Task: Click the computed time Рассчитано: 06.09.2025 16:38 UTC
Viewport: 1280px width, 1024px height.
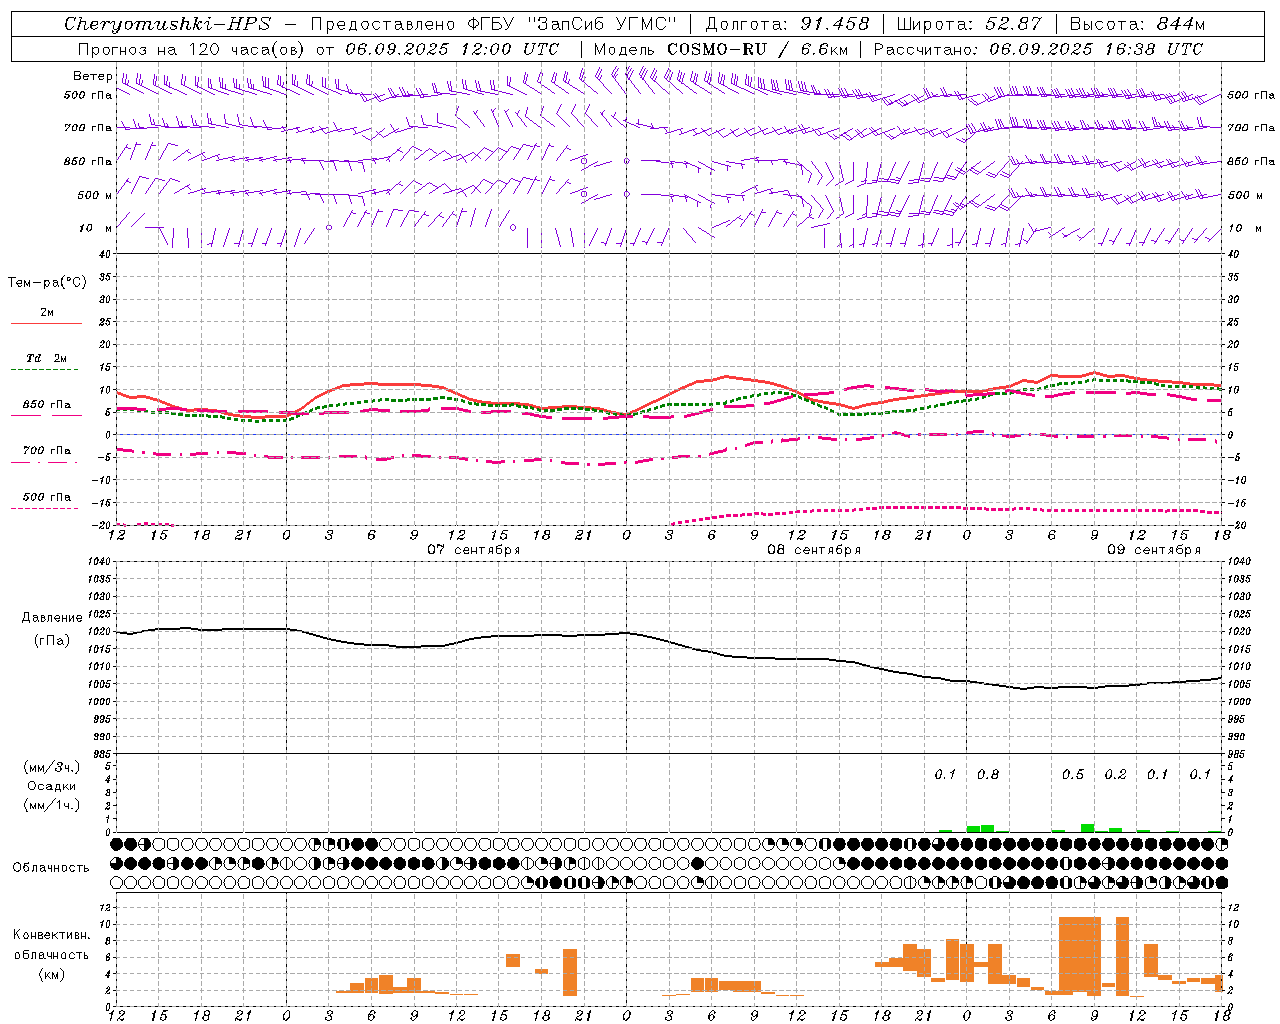Action: pos(1038,49)
